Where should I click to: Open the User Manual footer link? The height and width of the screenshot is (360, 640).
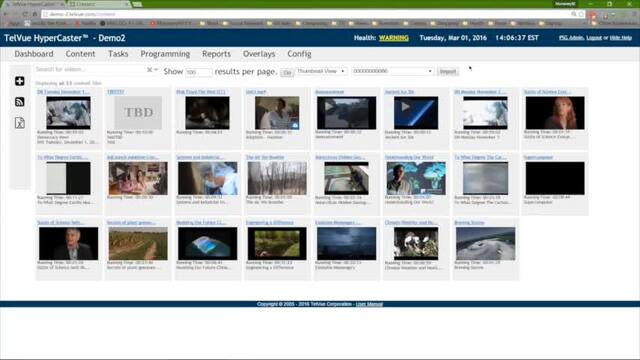point(369,304)
